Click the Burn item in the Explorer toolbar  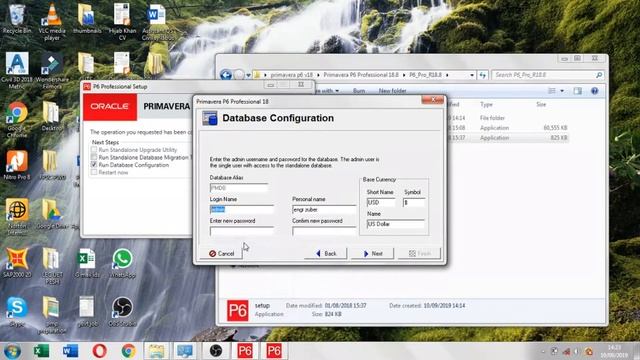tap(359, 91)
